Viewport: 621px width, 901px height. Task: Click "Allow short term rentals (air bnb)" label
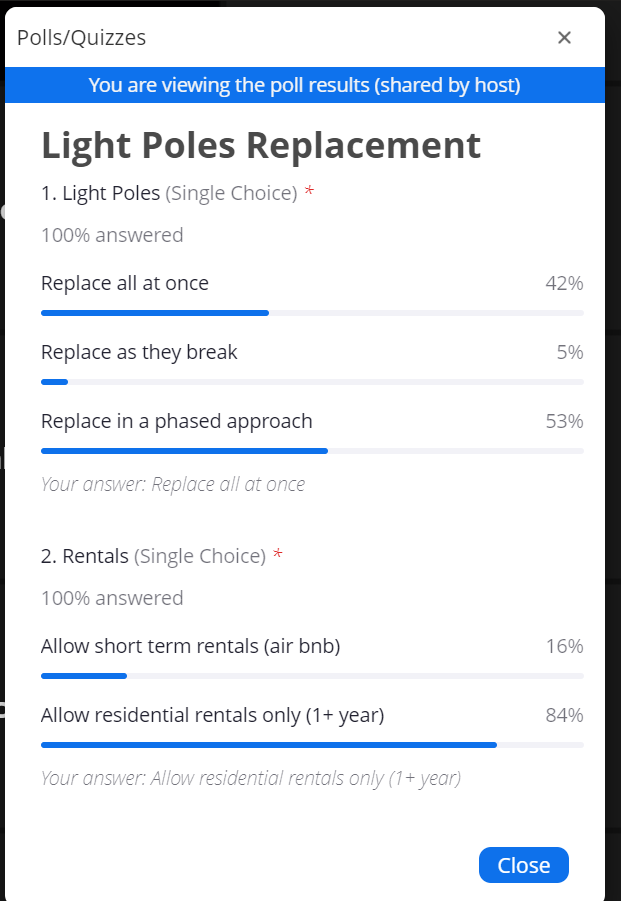[x=190, y=646]
